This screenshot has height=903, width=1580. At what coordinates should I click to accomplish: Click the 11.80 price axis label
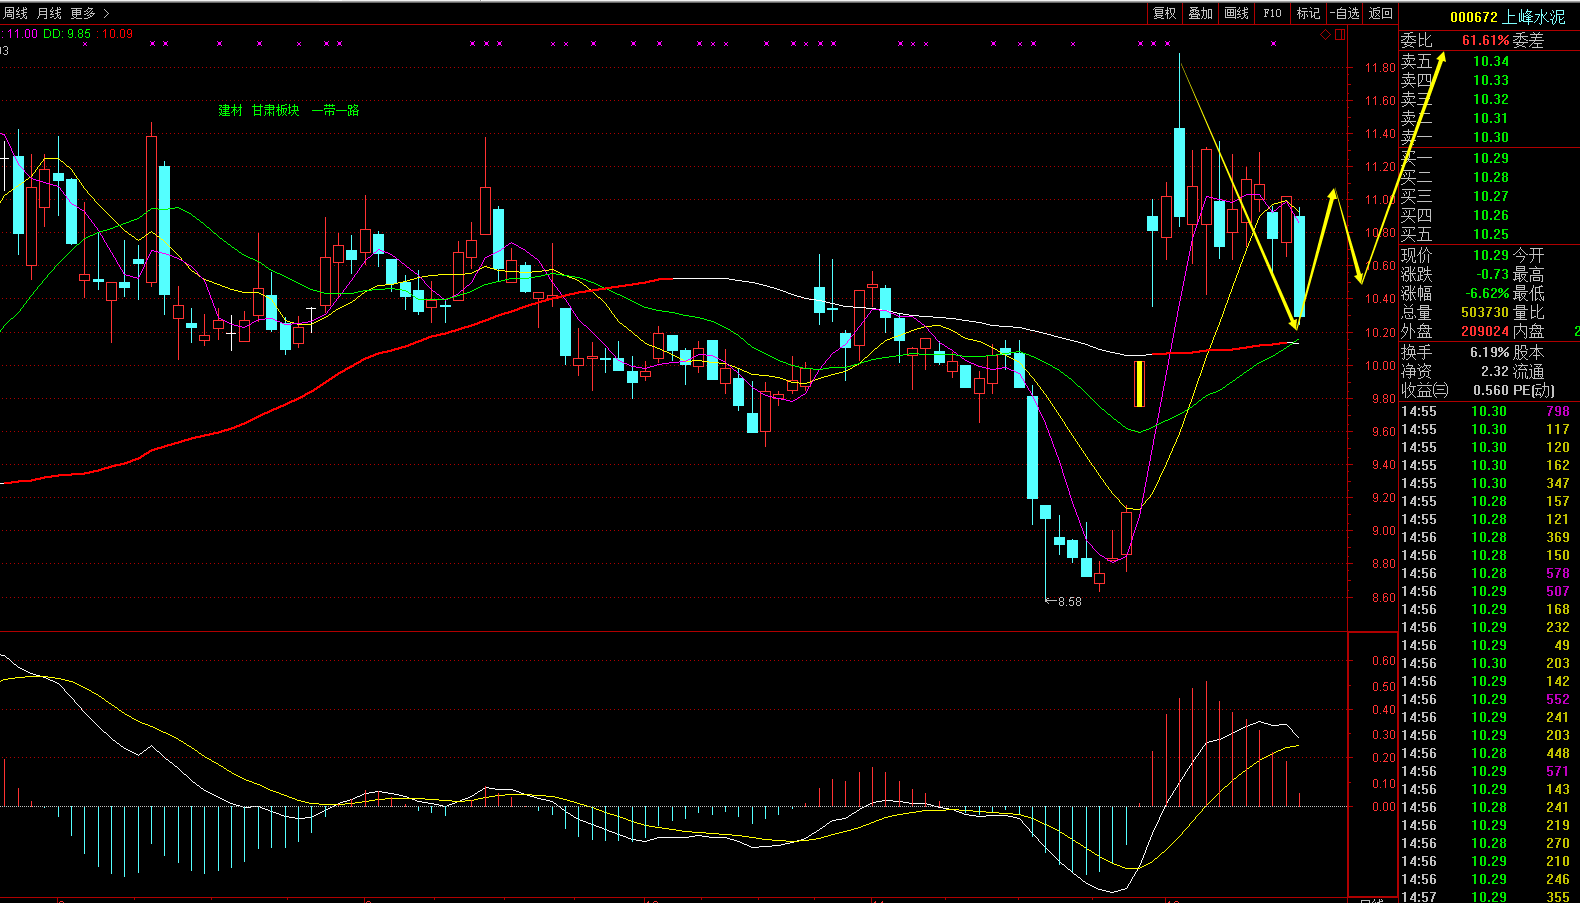1380,68
